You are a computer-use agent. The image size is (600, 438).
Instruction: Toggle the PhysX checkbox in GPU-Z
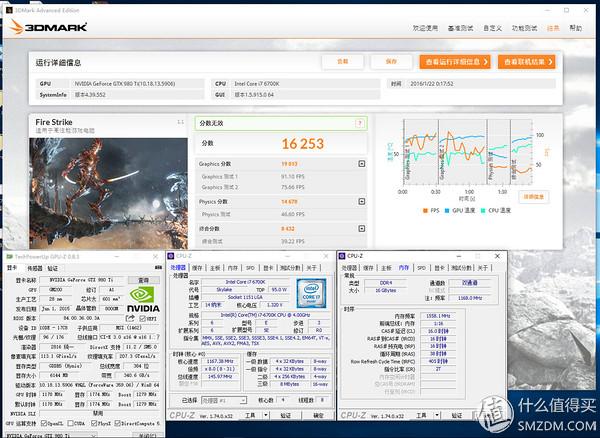point(94,423)
